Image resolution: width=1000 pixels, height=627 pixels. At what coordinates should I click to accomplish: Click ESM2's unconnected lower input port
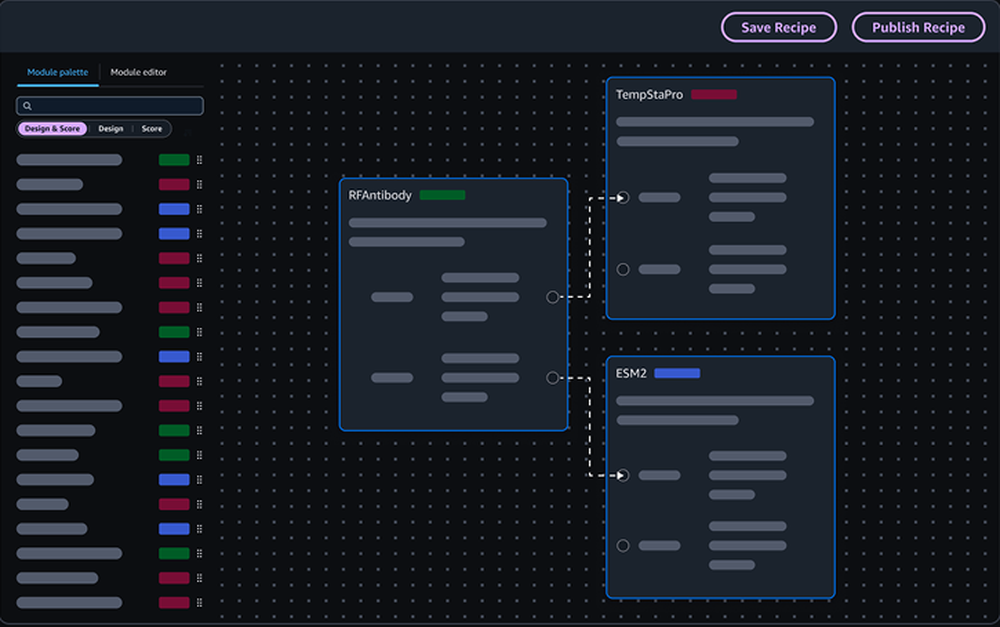click(623, 546)
